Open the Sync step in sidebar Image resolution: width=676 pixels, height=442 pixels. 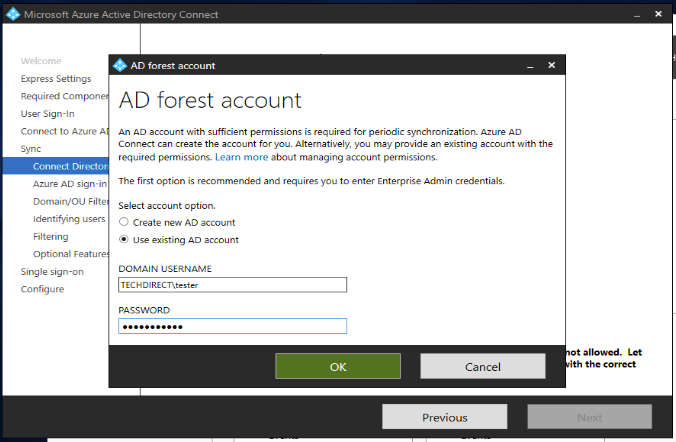click(x=31, y=149)
